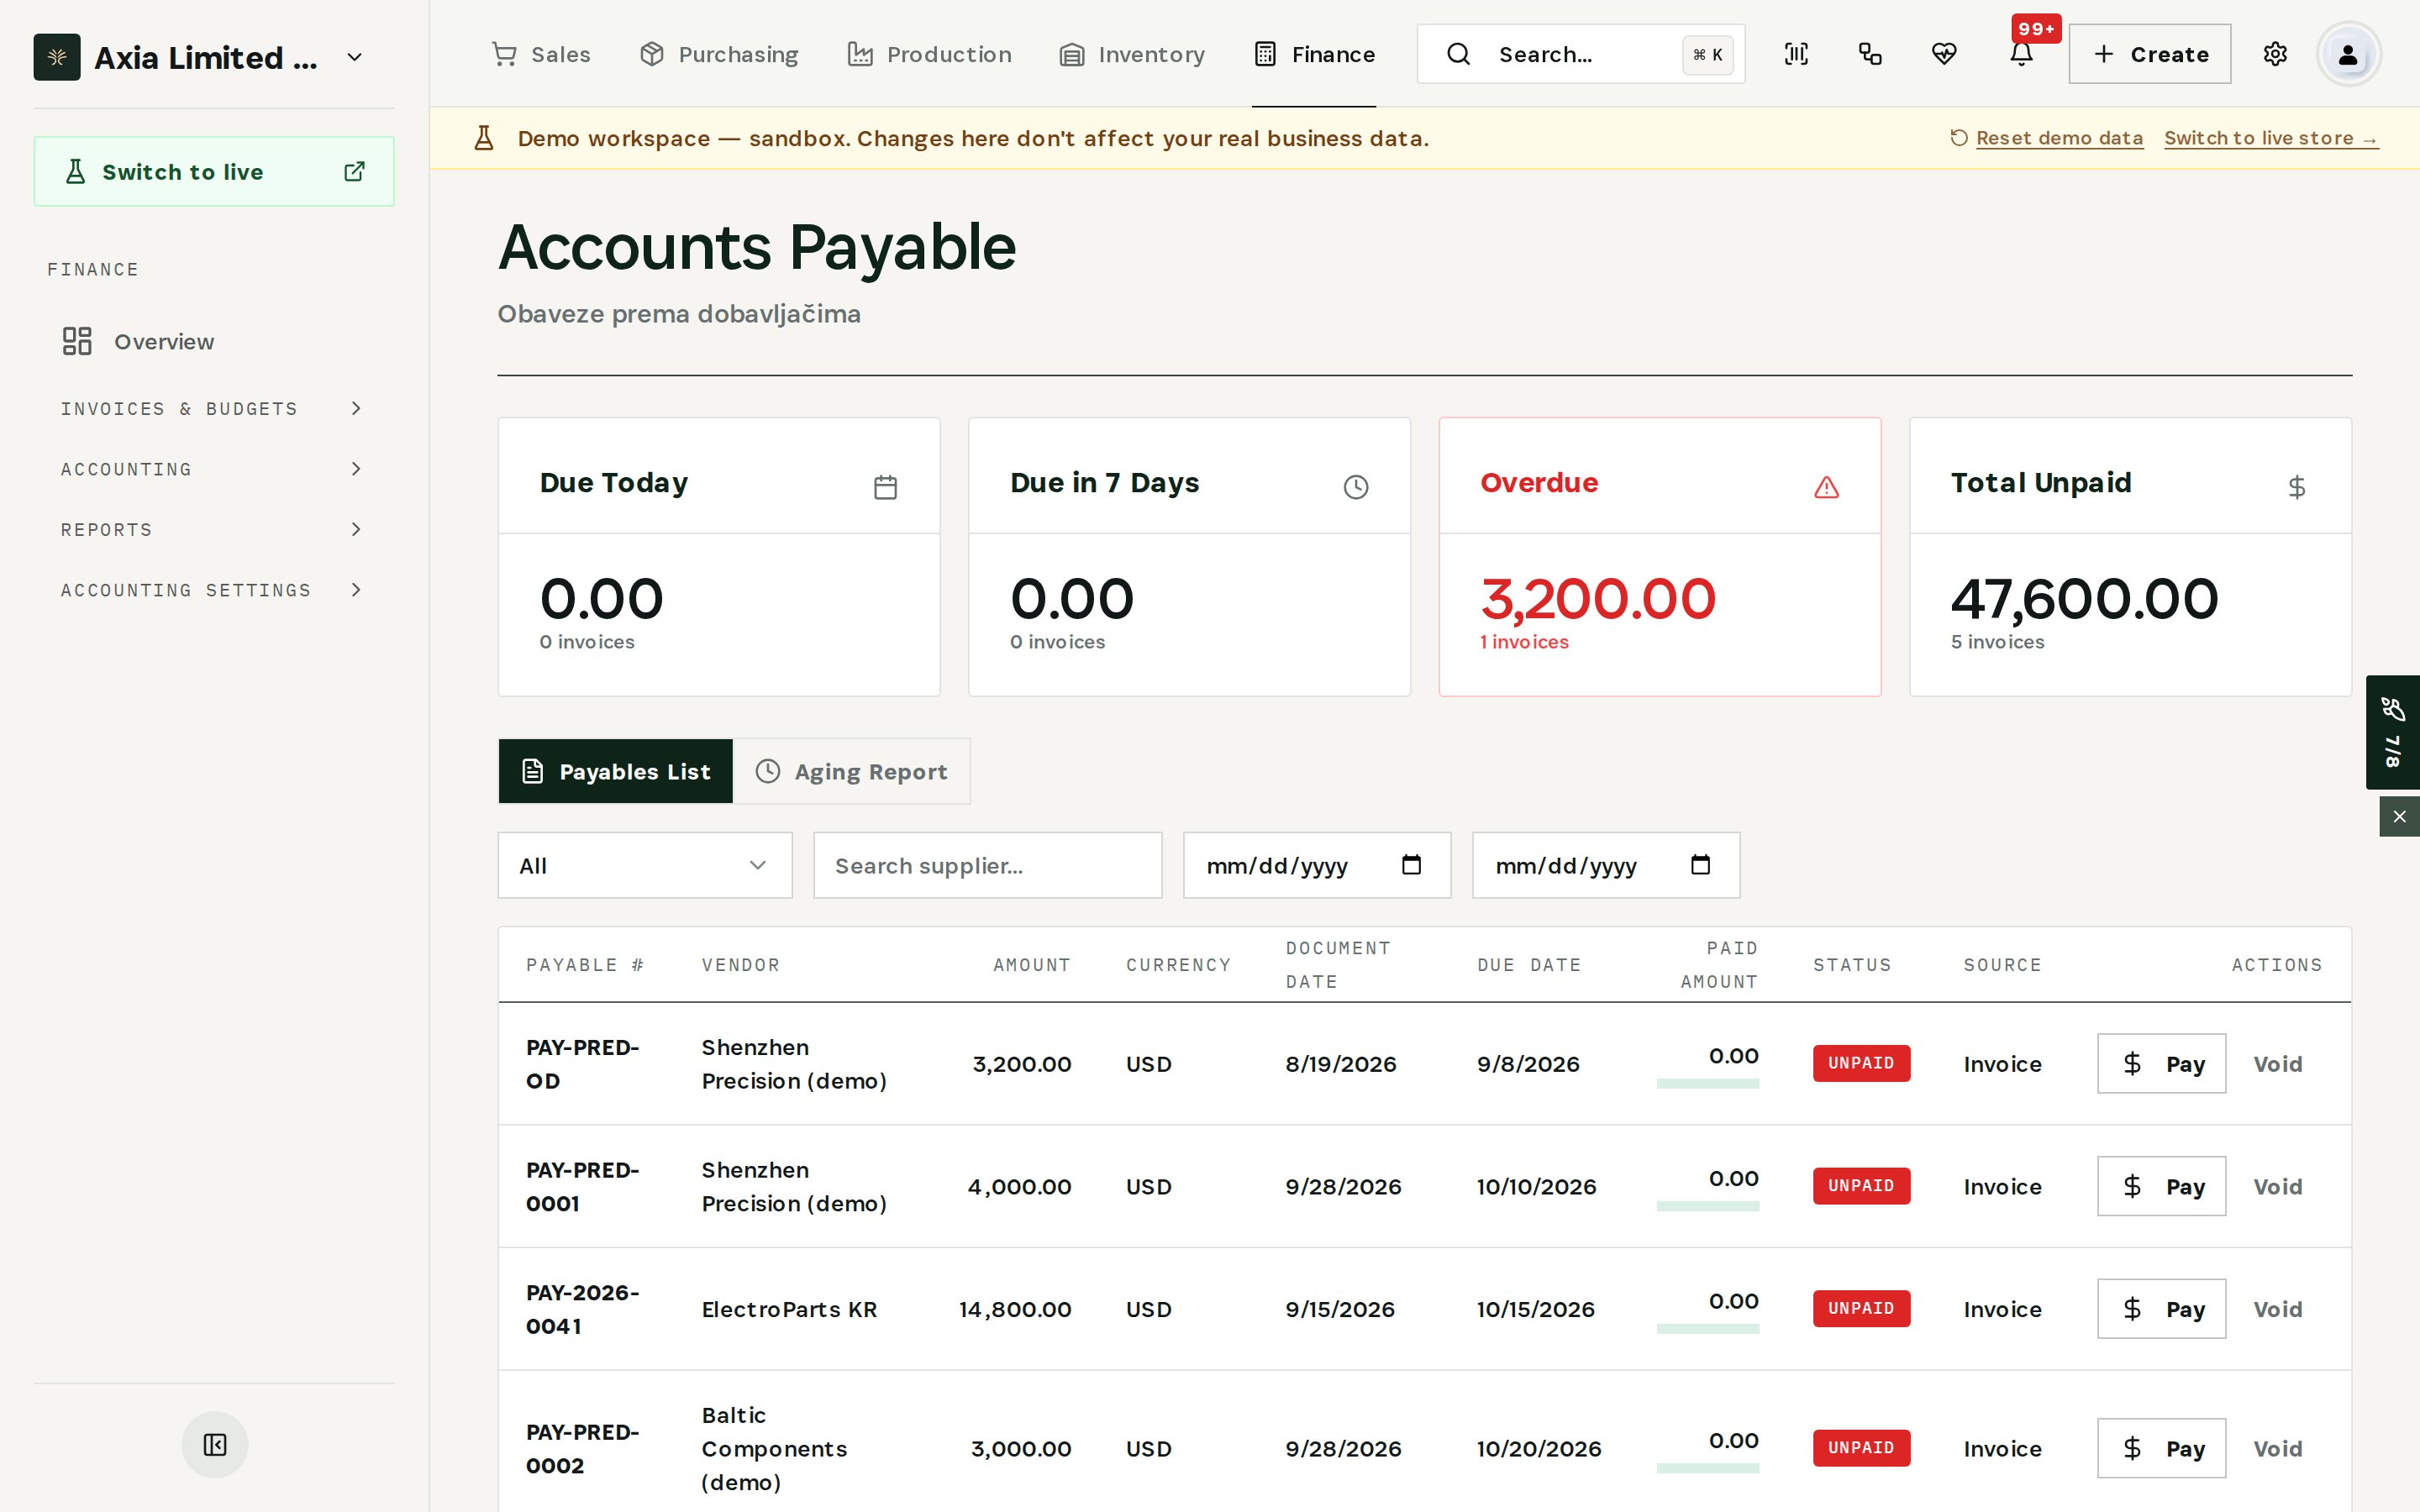Click Switch to live store link
The height and width of the screenshot is (1512, 2420).
pyautogui.click(x=2271, y=138)
